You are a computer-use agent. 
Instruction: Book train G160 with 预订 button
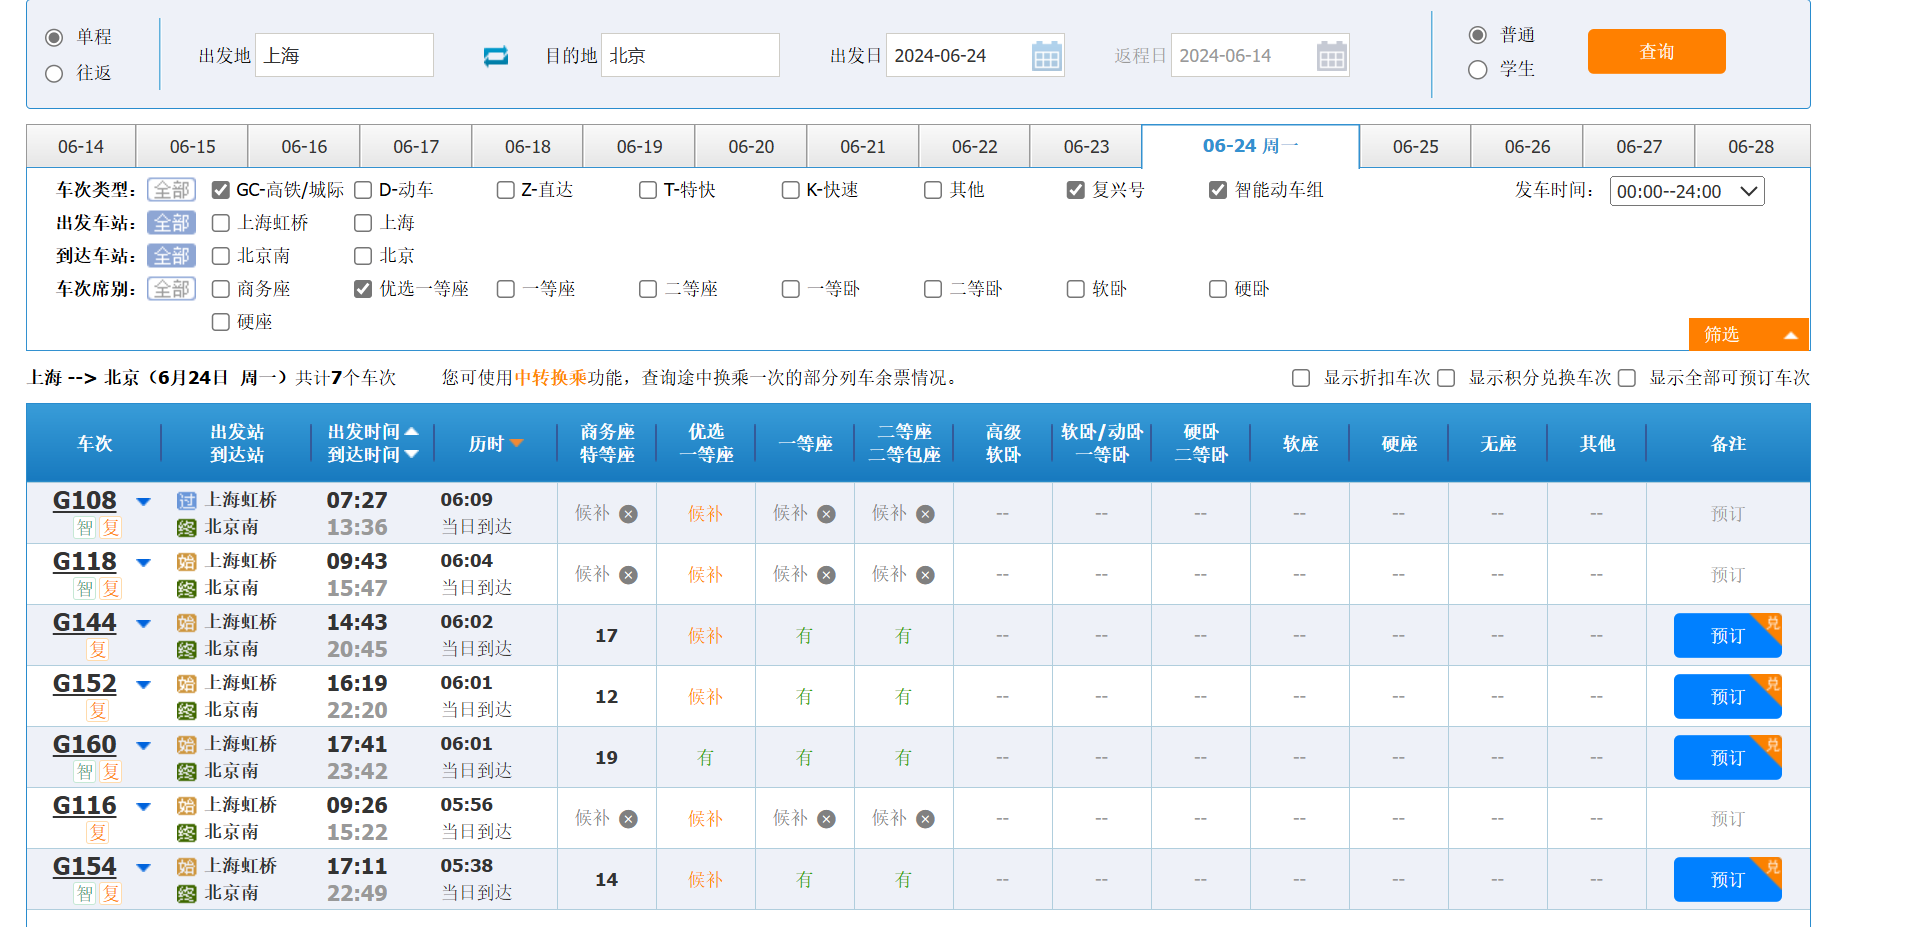1727,758
